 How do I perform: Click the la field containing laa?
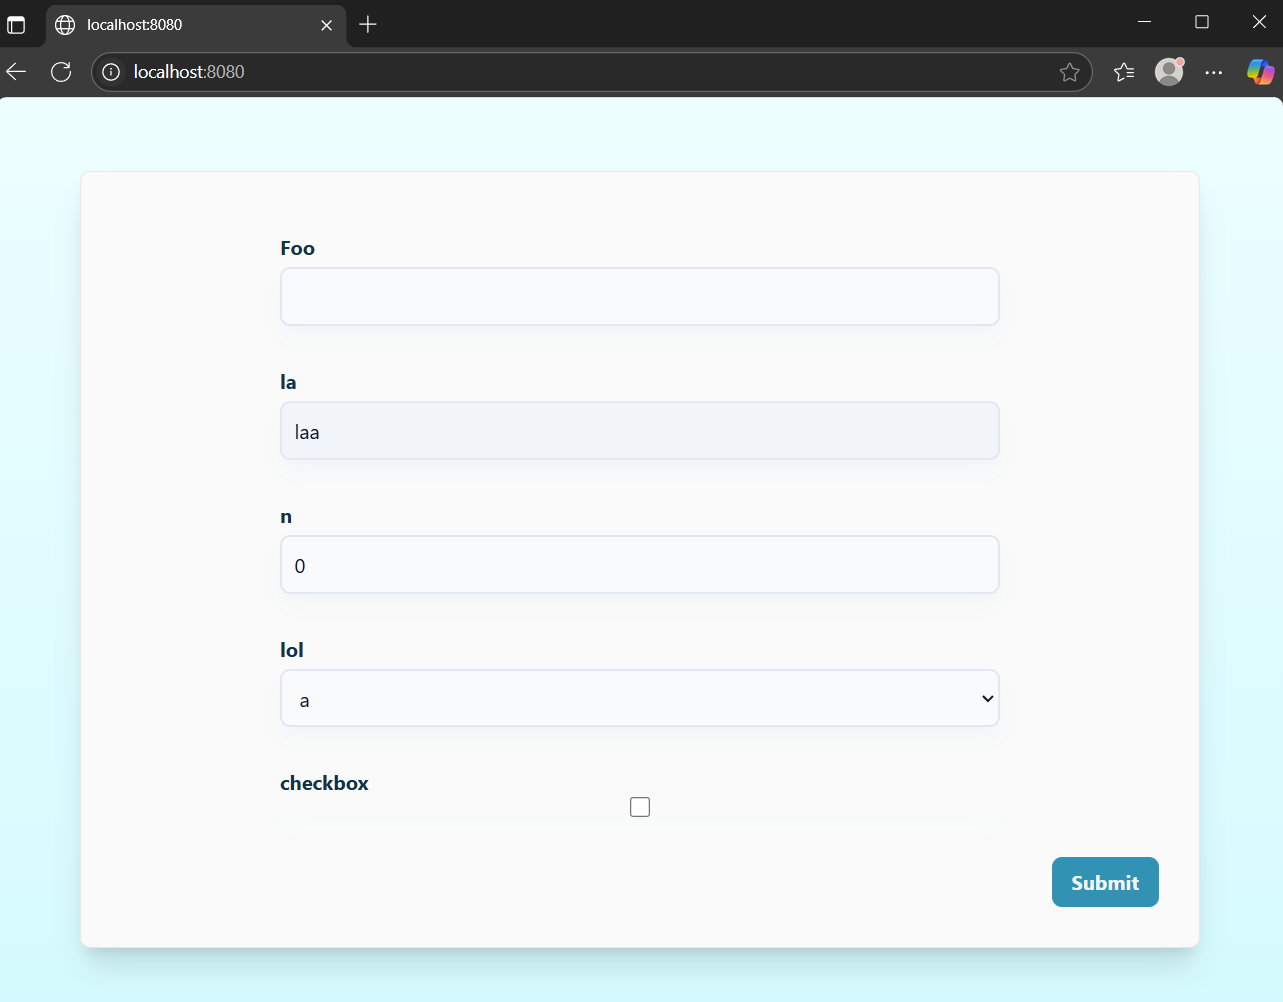(x=640, y=431)
